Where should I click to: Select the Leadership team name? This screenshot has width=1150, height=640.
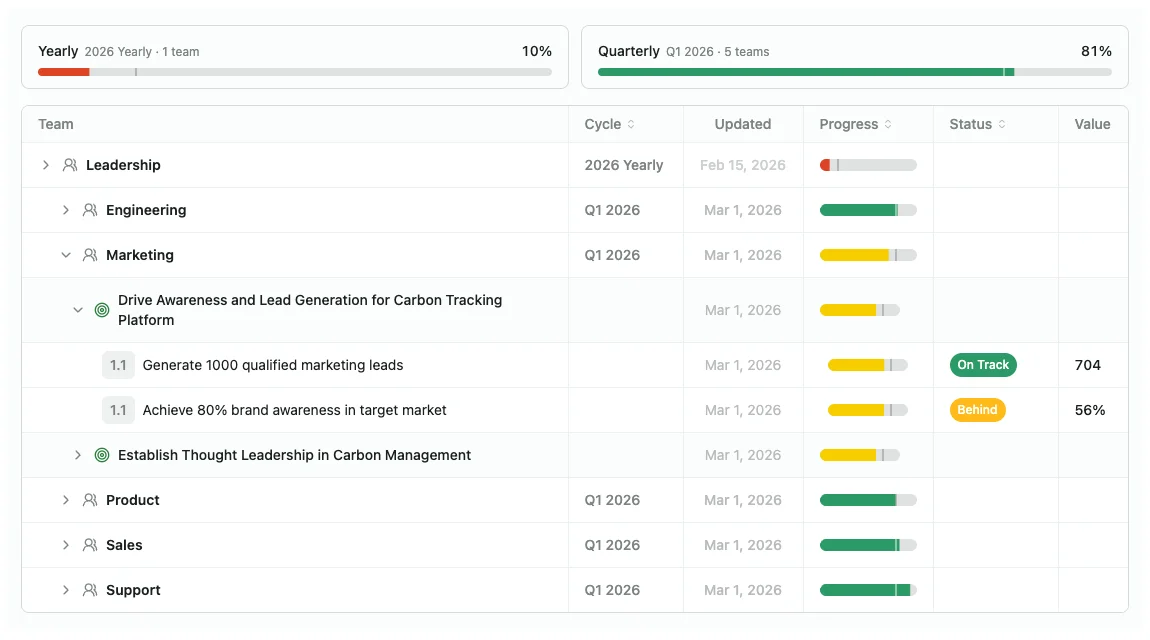pos(123,165)
